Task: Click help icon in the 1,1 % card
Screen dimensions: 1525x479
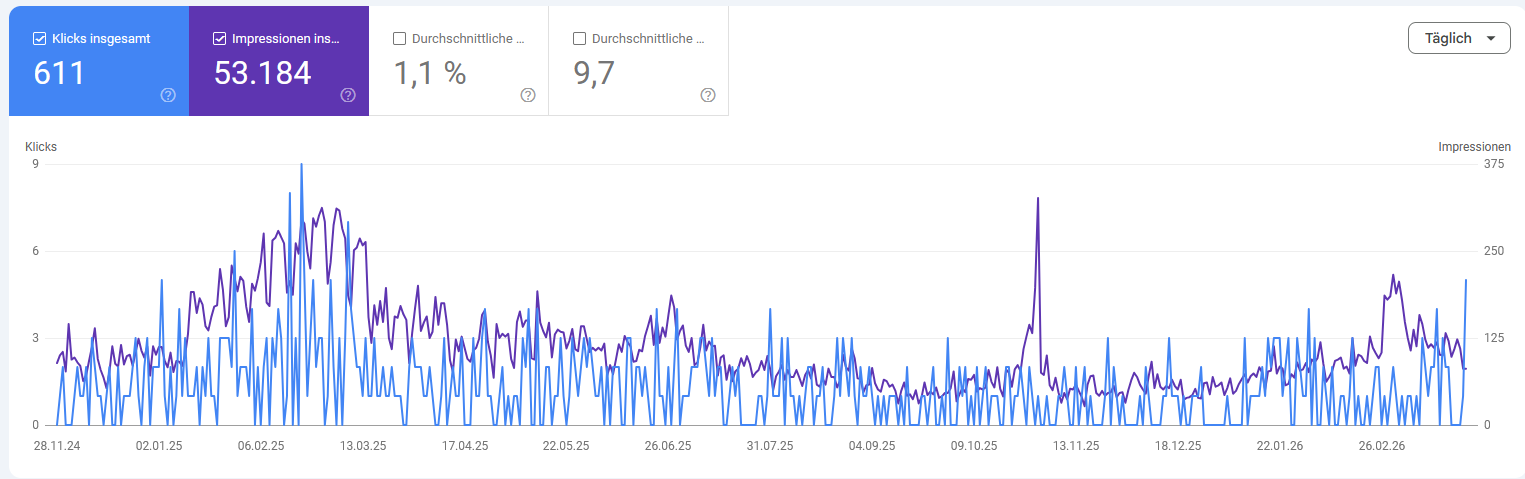Action: 528,95
